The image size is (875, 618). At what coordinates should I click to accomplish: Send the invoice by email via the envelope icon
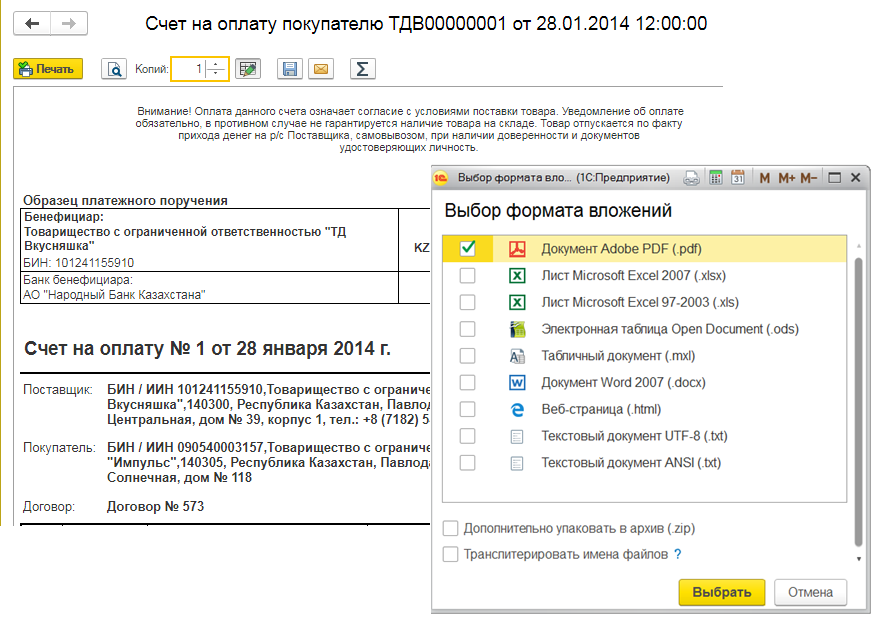coord(321,69)
